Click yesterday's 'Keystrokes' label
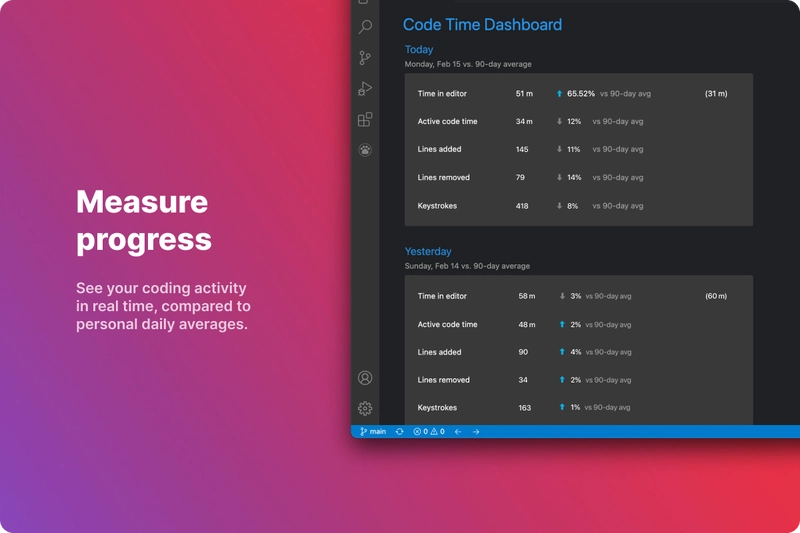This screenshot has height=533, width=800. tap(437, 408)
